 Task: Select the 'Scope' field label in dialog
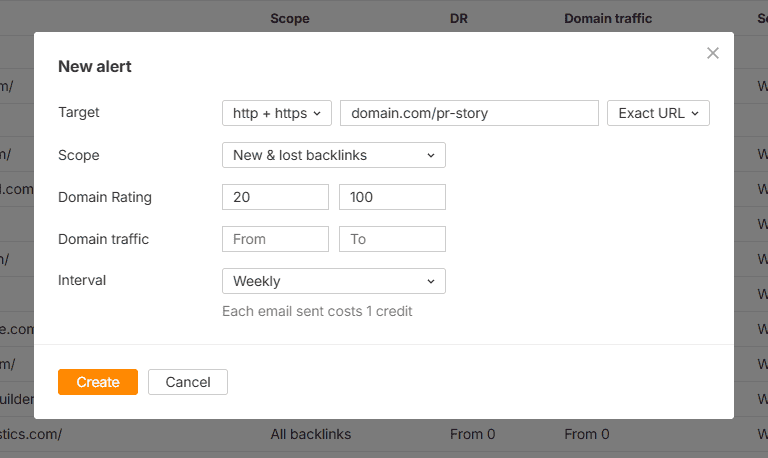click(79, 155)
